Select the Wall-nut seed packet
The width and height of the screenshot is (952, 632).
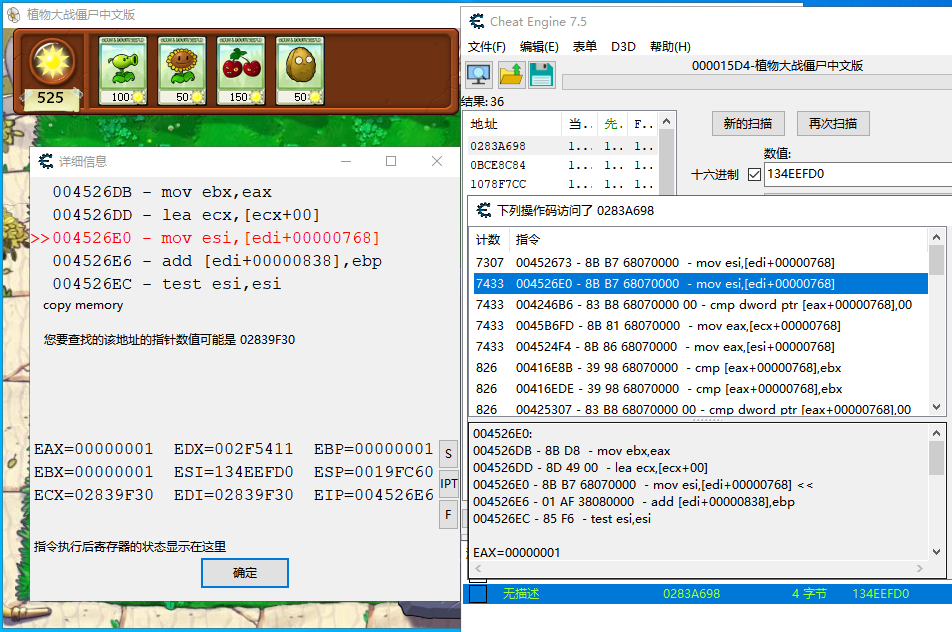click(300, 70)
